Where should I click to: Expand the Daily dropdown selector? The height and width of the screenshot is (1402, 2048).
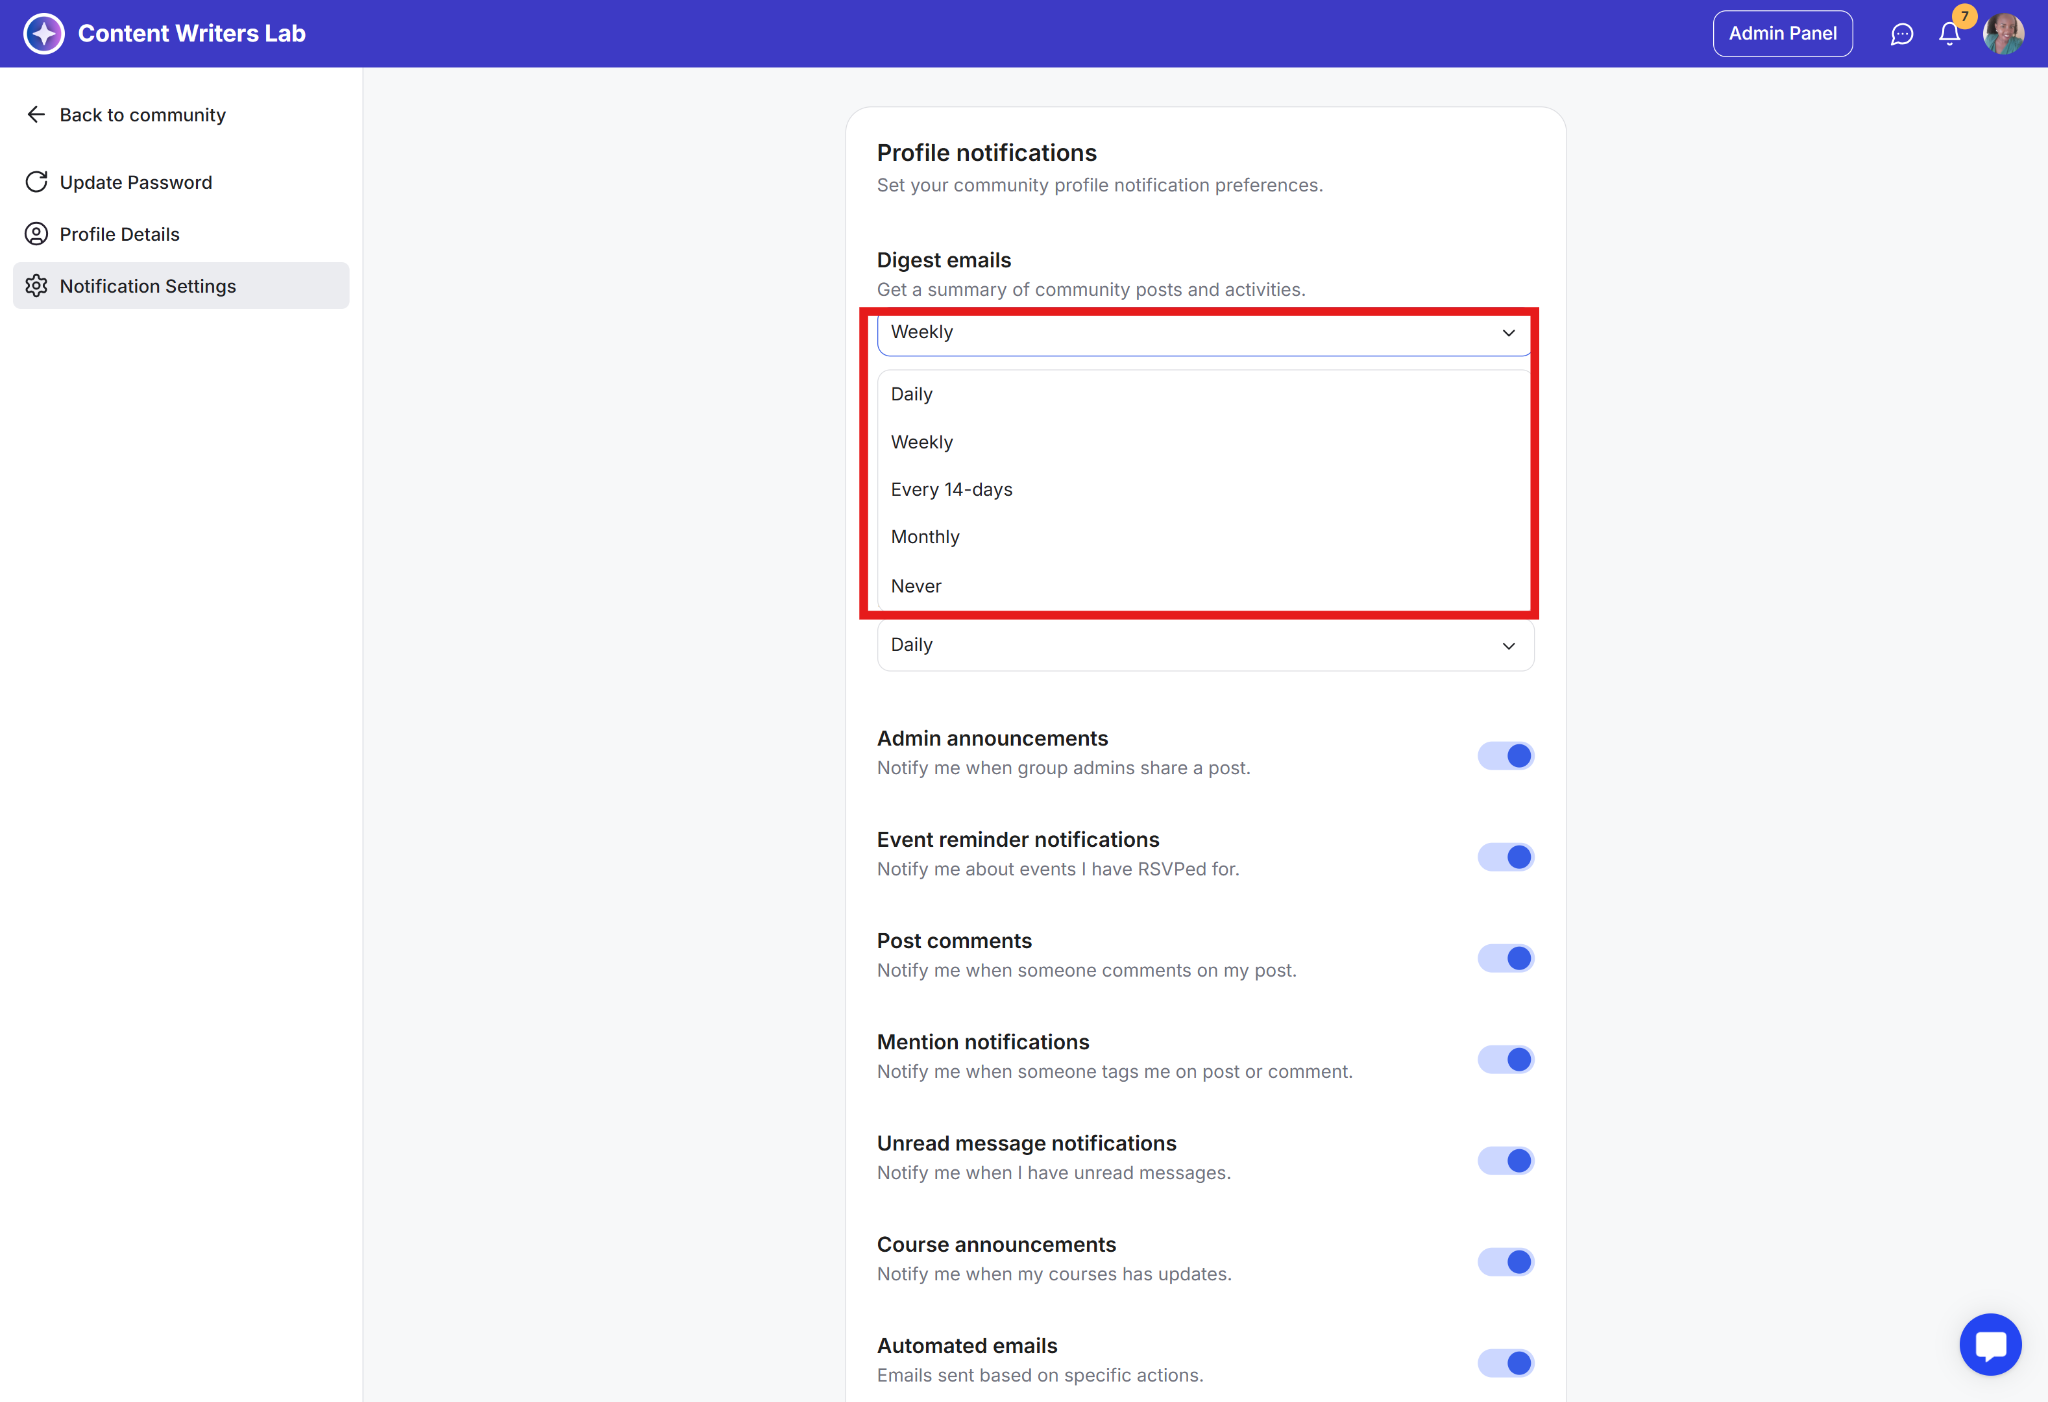[1204, 645]
